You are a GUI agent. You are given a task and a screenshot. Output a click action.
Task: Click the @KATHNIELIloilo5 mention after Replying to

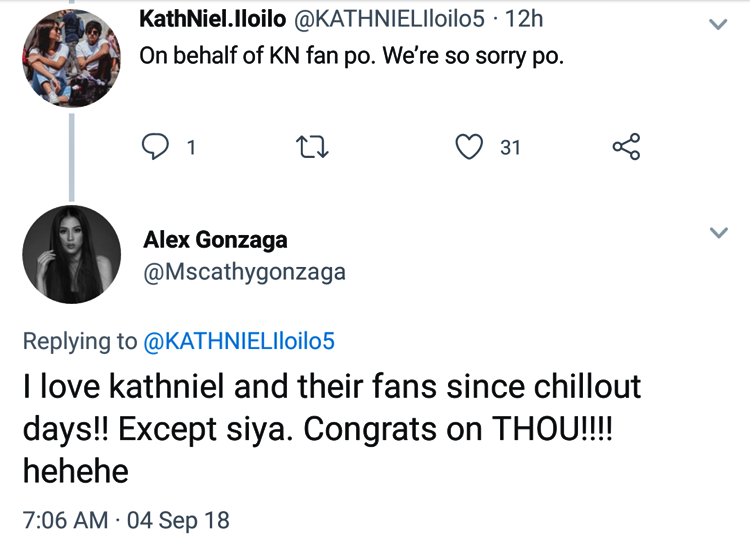click(239, 341)
